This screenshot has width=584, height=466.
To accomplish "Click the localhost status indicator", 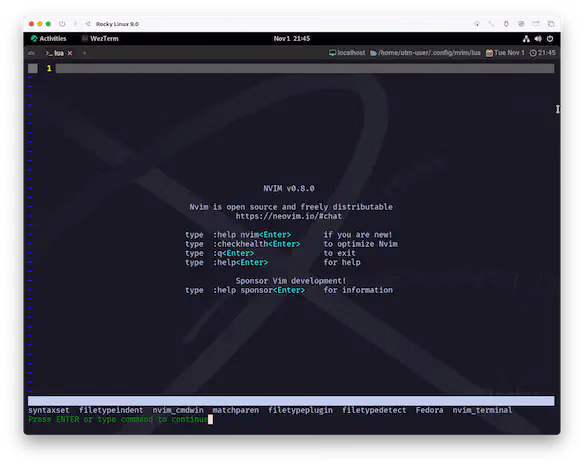I will [x=347, y=53].
